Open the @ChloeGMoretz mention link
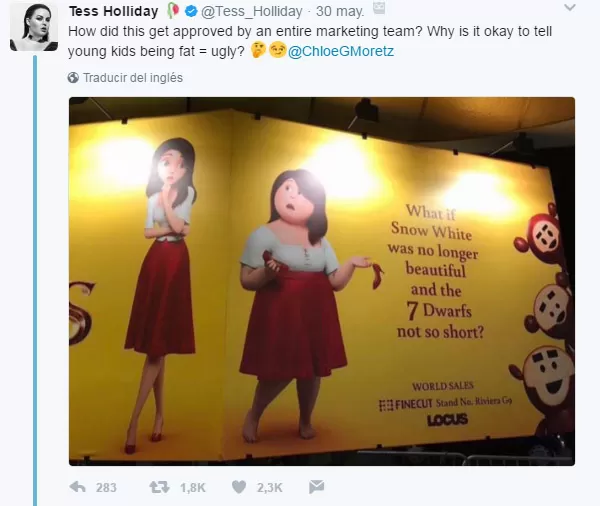 330,51
